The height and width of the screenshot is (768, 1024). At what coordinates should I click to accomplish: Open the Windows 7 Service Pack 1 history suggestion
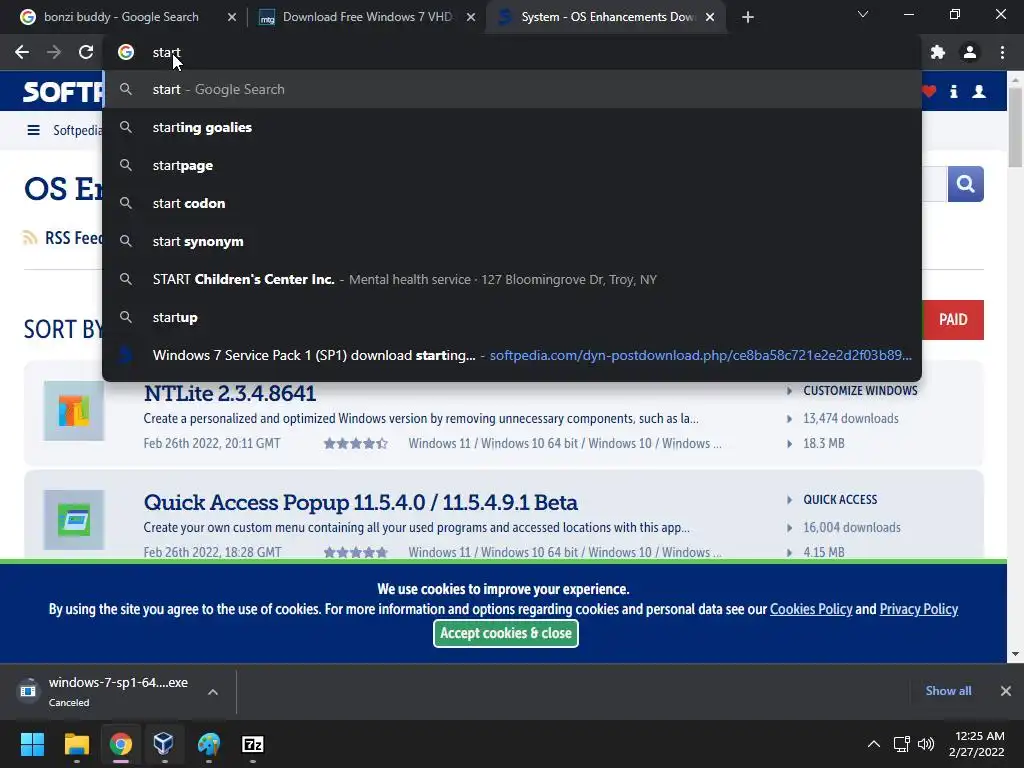(x=512, y=355)
